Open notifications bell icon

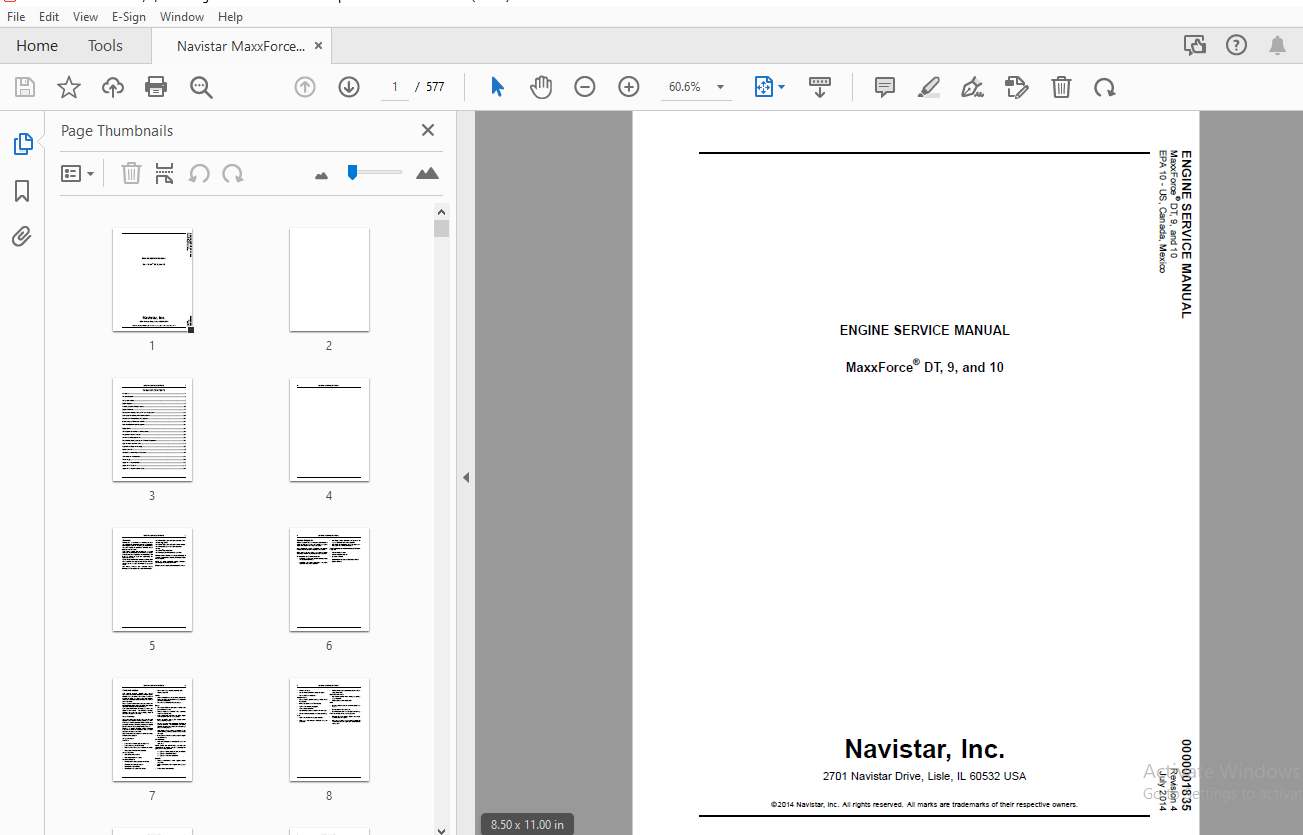1277,45
